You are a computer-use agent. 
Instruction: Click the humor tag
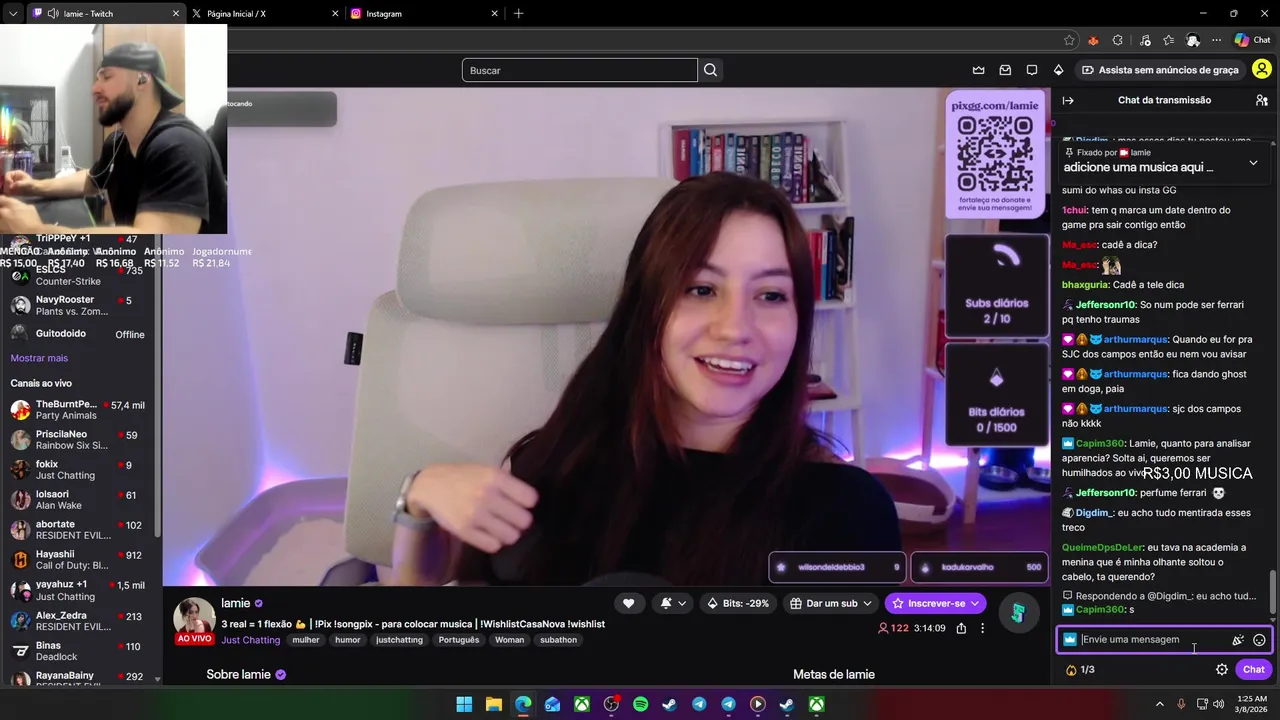coord(347,640)
